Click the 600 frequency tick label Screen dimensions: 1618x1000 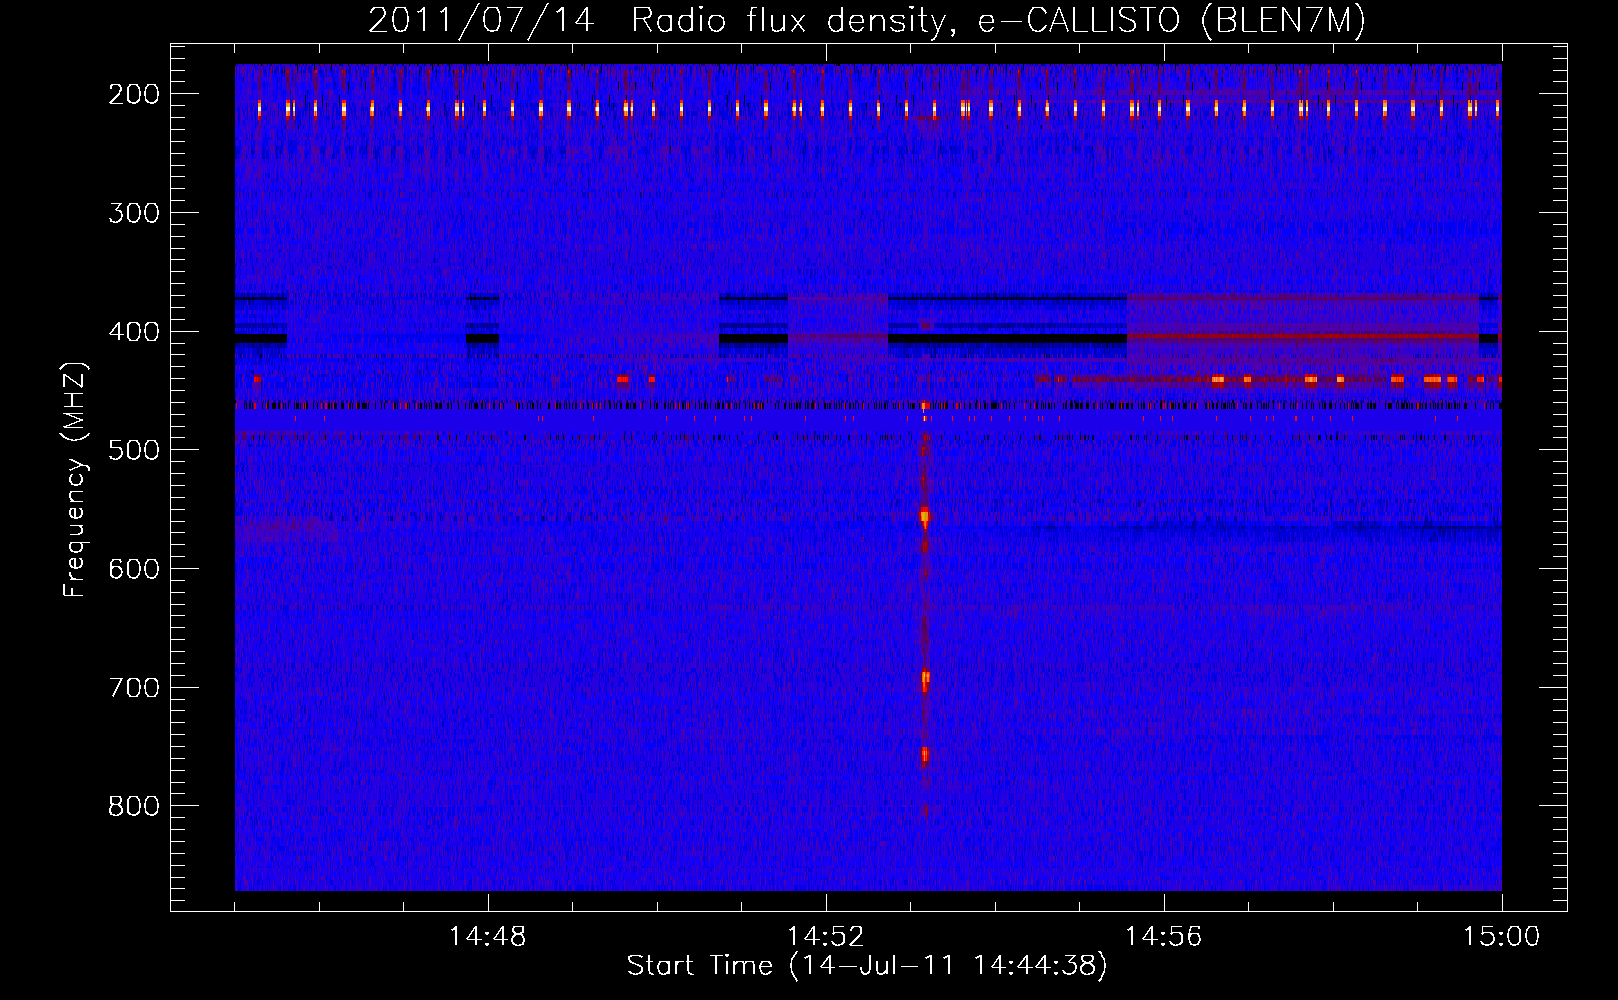[134, 569]
